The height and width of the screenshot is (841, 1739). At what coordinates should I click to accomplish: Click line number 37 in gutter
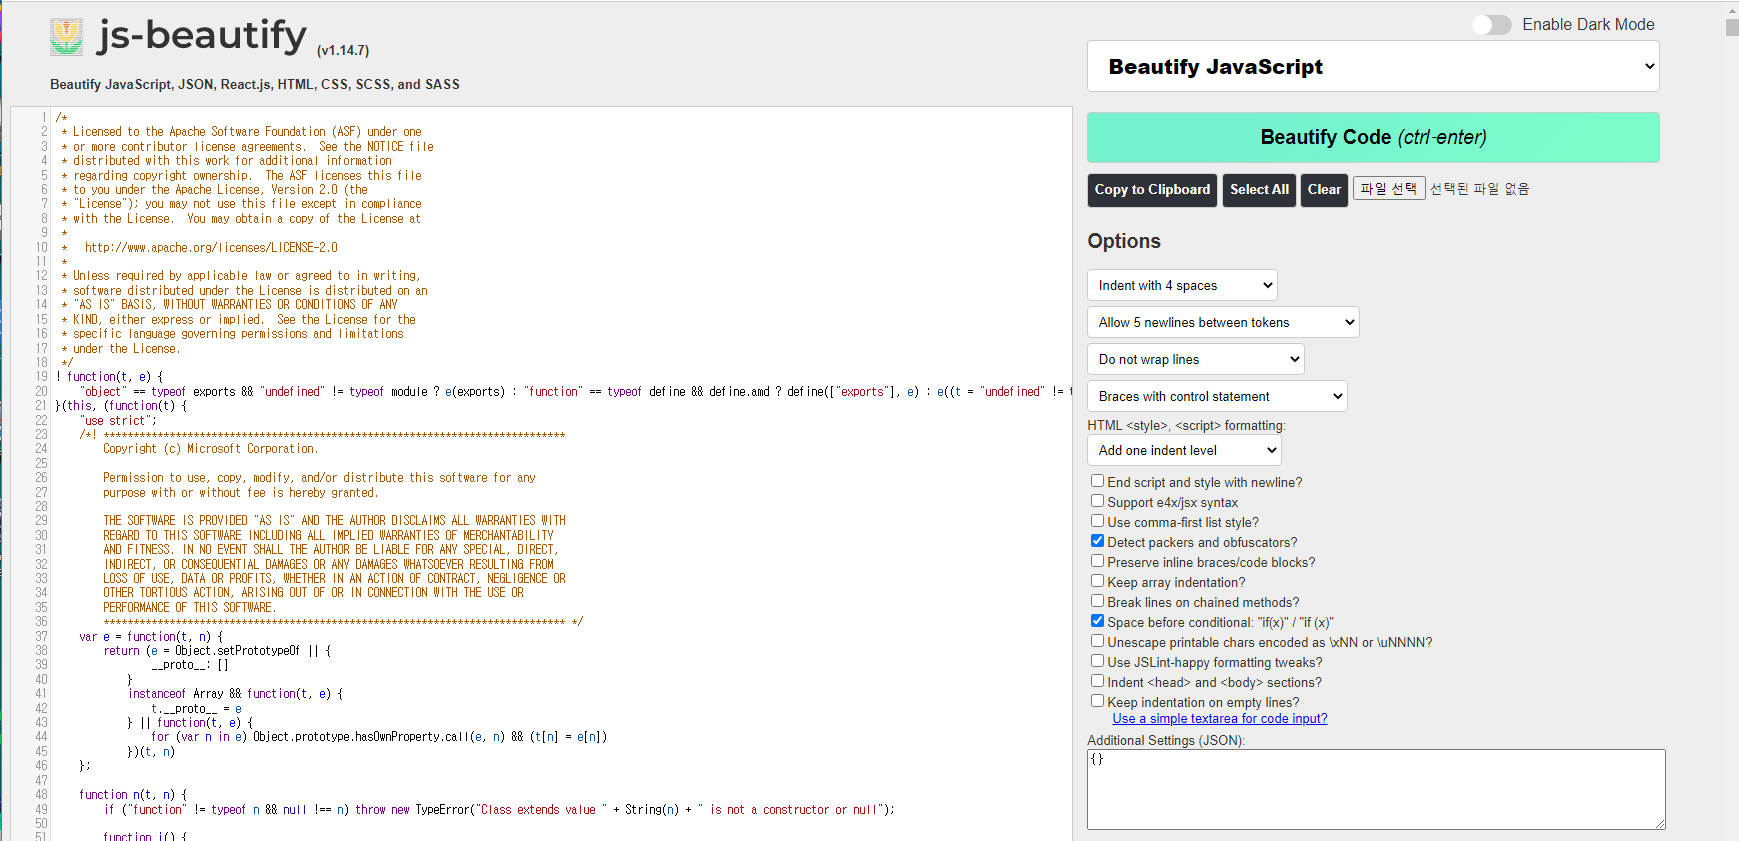click(41, 636)
